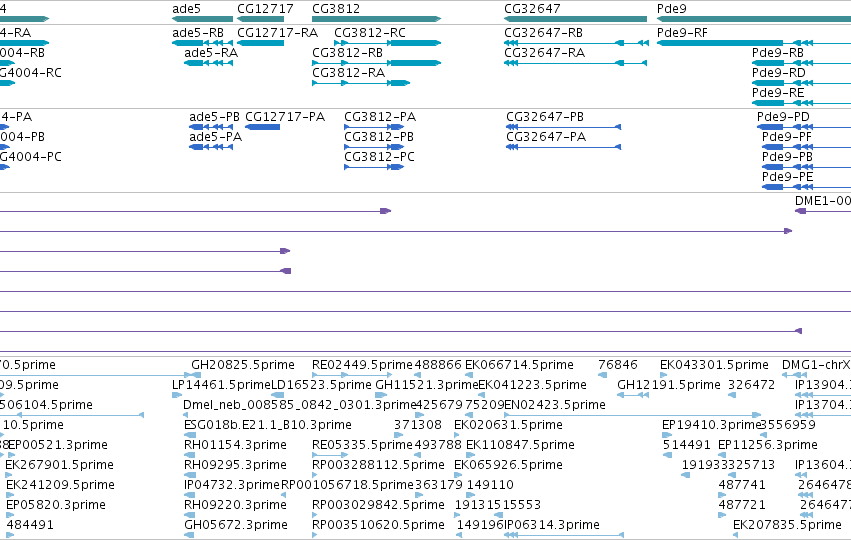Select protein Pde9-PD
Viewport: 851px width, 540px height.
pyautogui.click(x=783, y=117)
